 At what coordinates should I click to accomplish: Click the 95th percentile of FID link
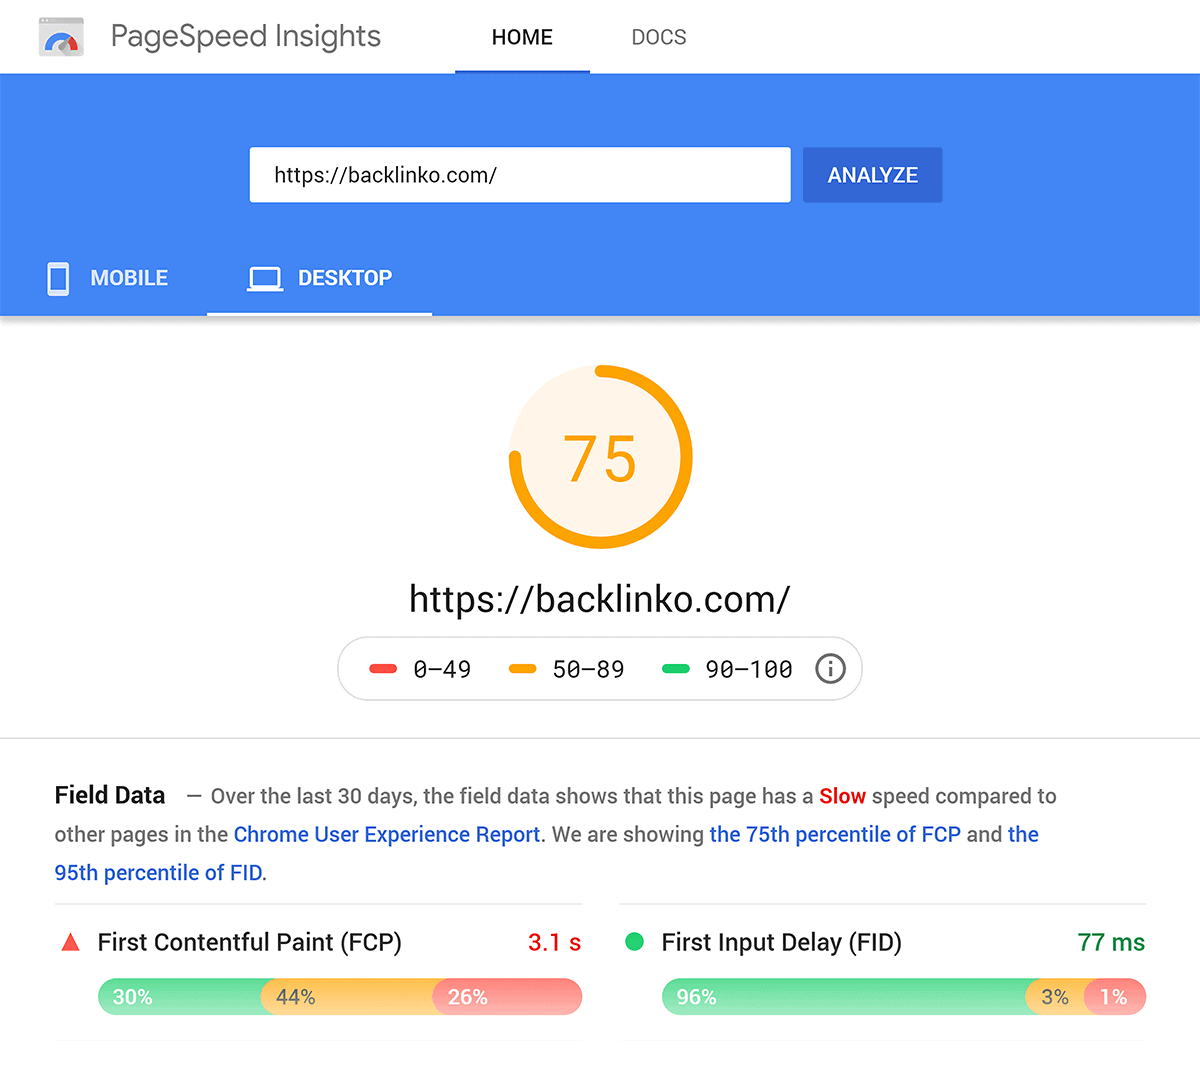coord(156,872)
